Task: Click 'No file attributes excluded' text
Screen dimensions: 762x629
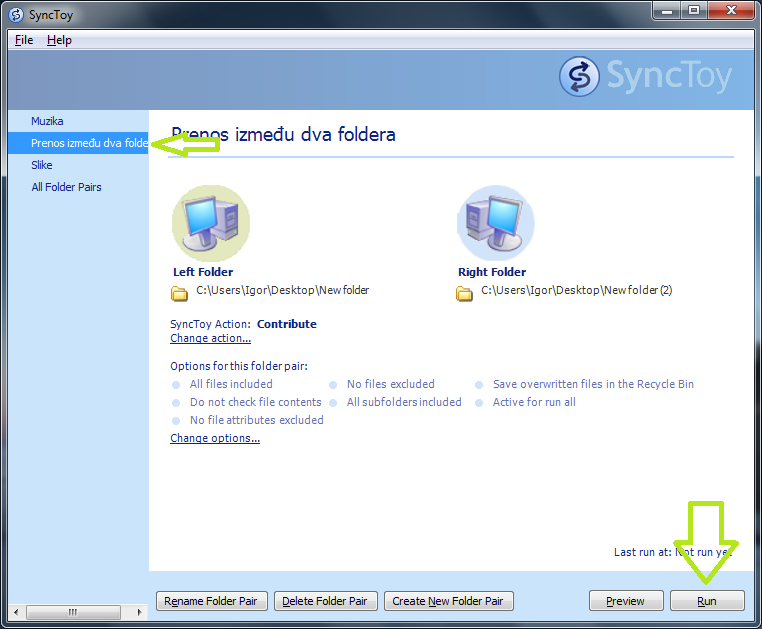Action: (257, 420)
